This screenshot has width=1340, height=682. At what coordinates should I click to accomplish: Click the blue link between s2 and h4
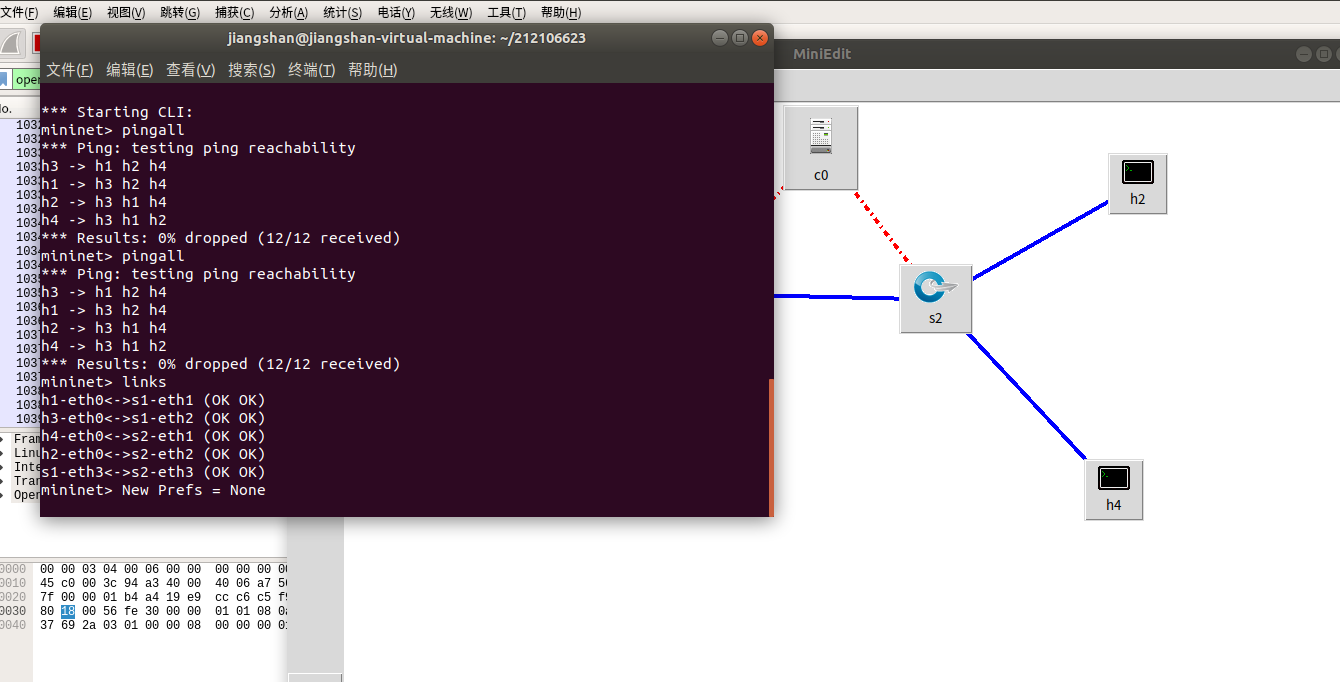coord(1026,396)
